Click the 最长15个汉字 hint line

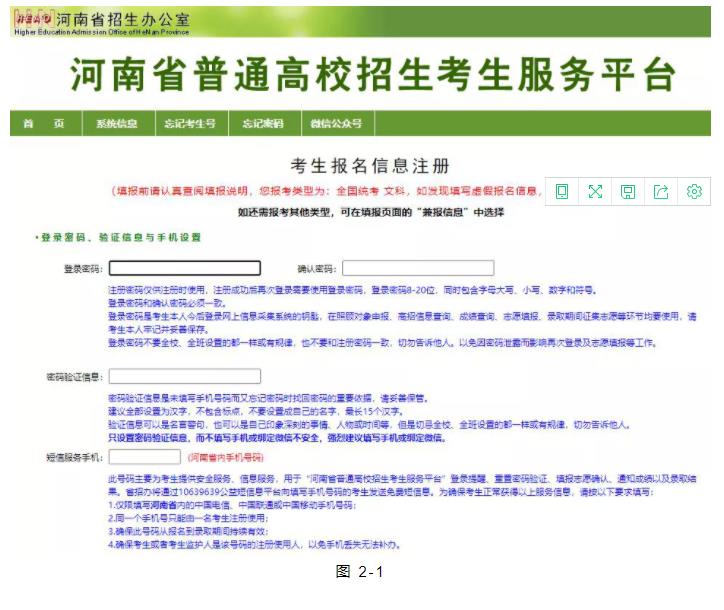coord(256,411)
